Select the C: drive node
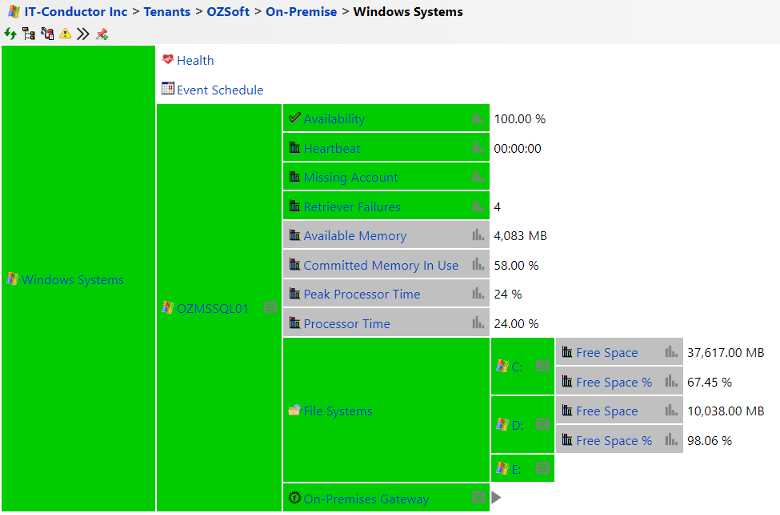This screenshot has width=780, height=515. click(x=517, y=367)
